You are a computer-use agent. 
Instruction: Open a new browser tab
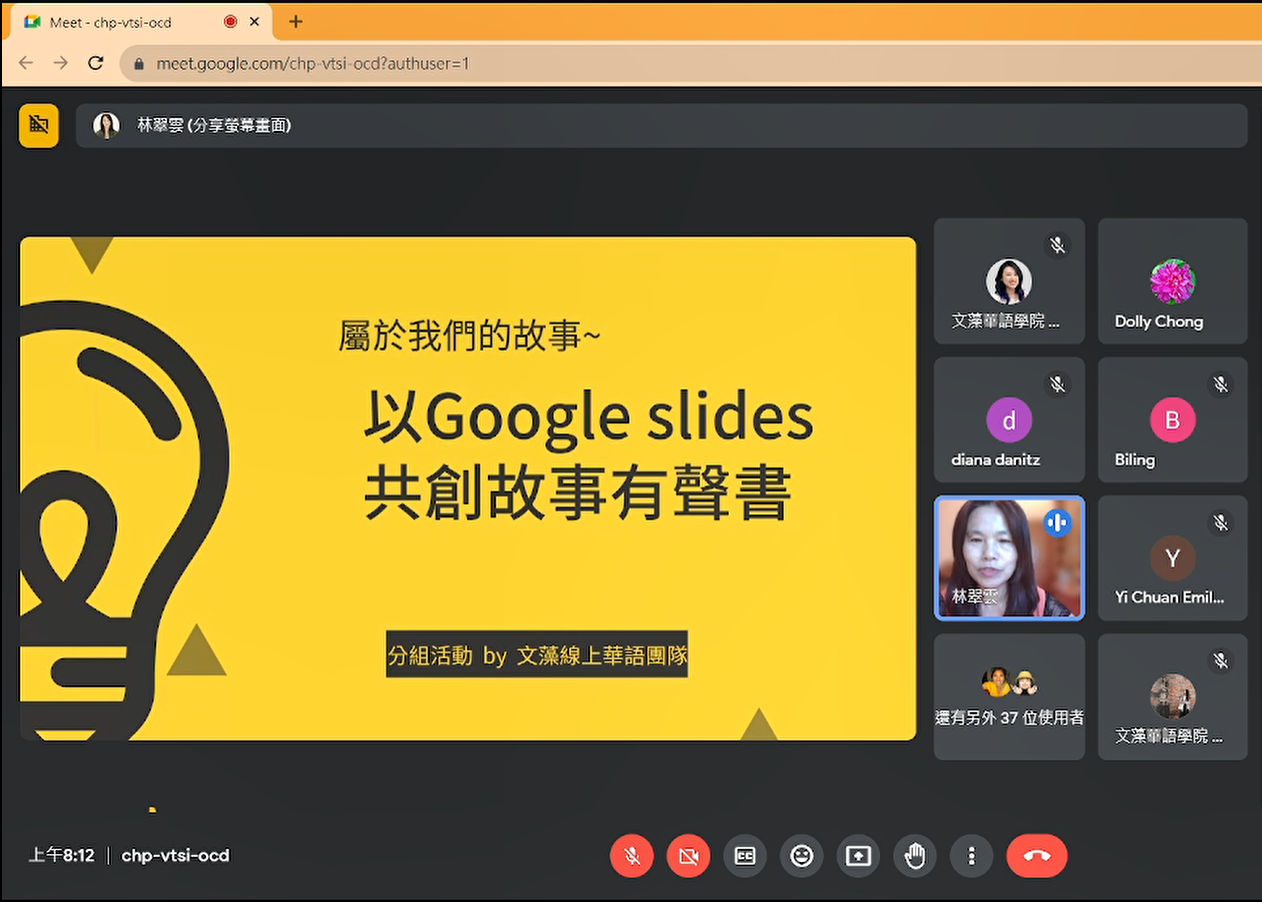(x=295, y=21)
